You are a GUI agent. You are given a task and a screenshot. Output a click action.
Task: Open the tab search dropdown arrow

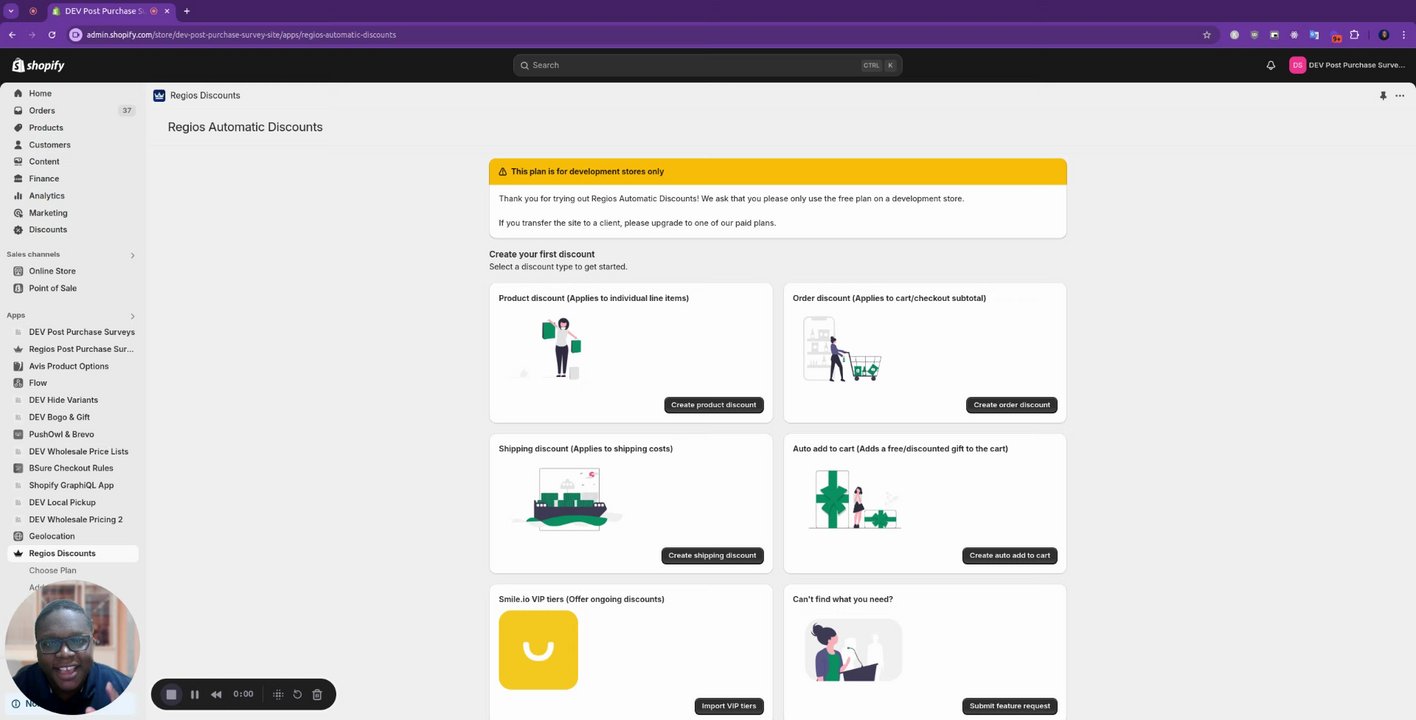(x=11, y=11)
